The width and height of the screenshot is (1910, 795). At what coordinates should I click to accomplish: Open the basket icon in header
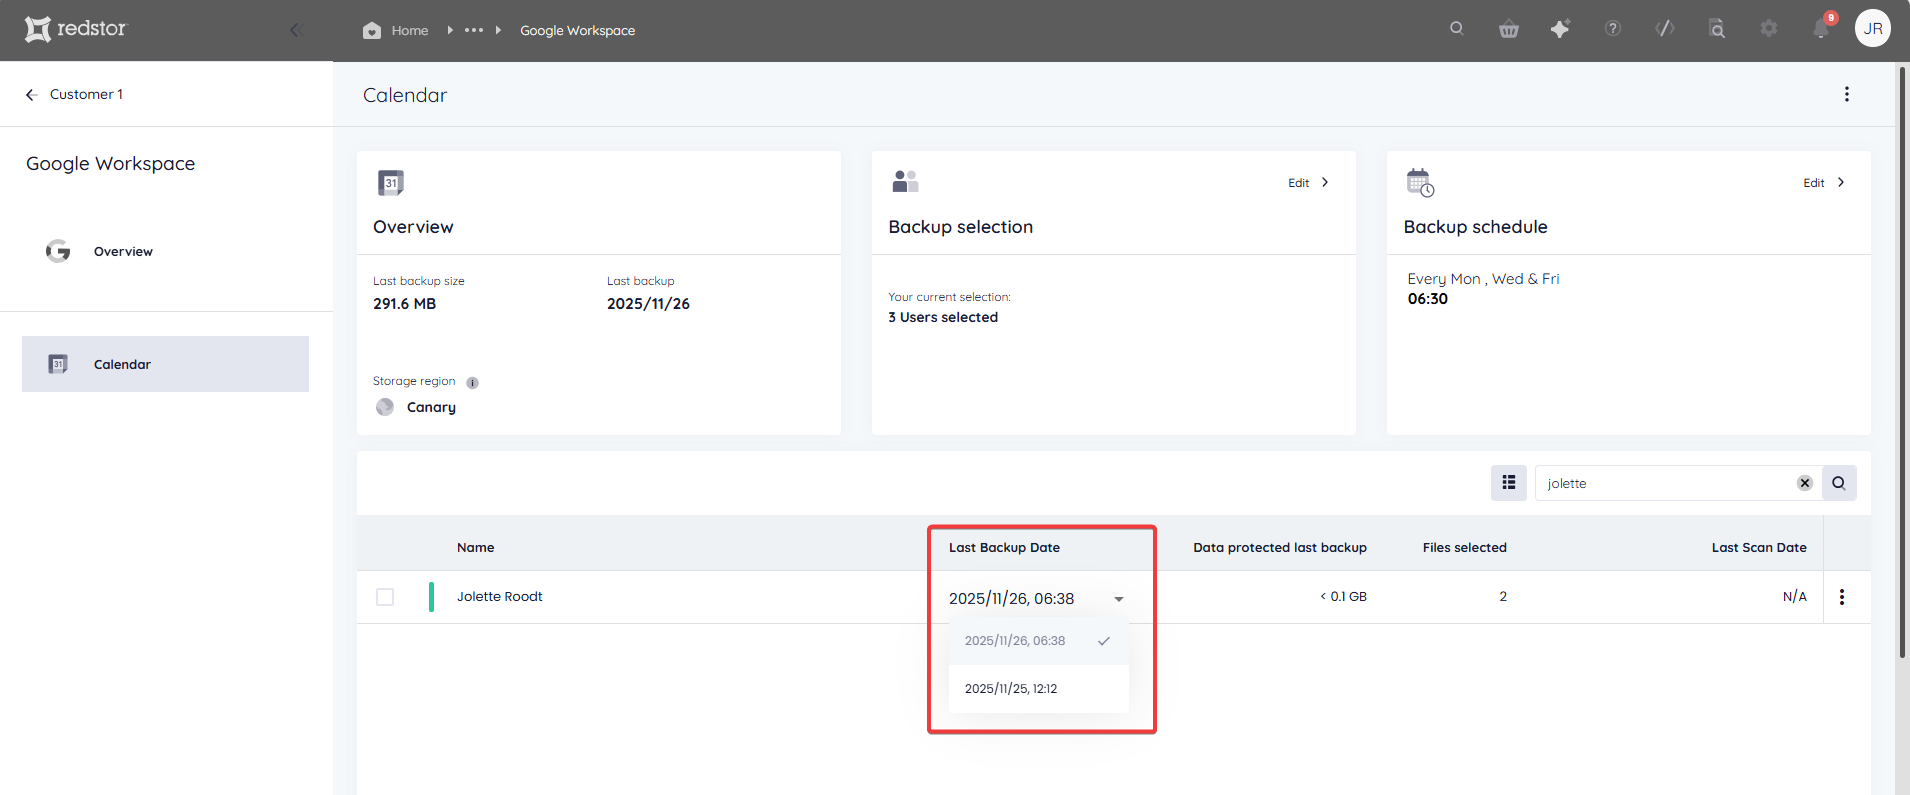point(1509,29)
